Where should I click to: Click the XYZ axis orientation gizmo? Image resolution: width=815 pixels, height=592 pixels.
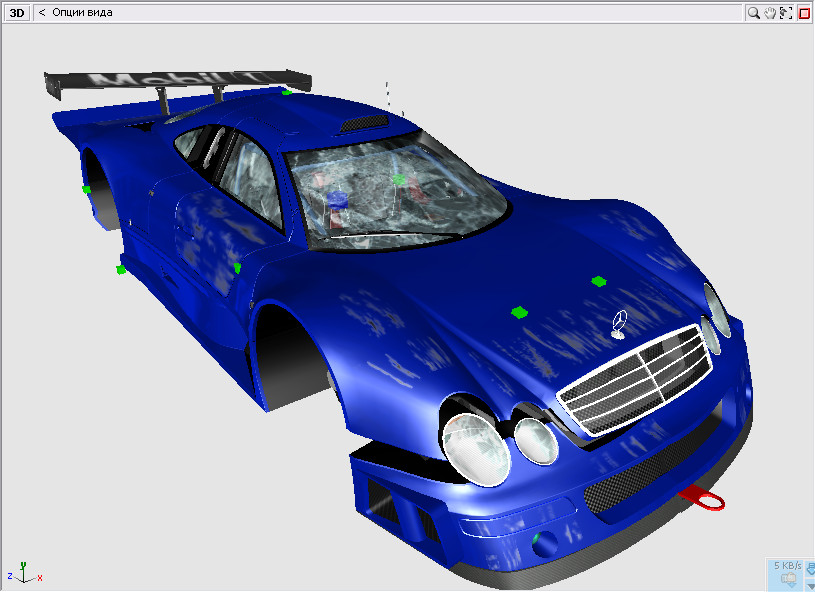[x=24, y=573]
